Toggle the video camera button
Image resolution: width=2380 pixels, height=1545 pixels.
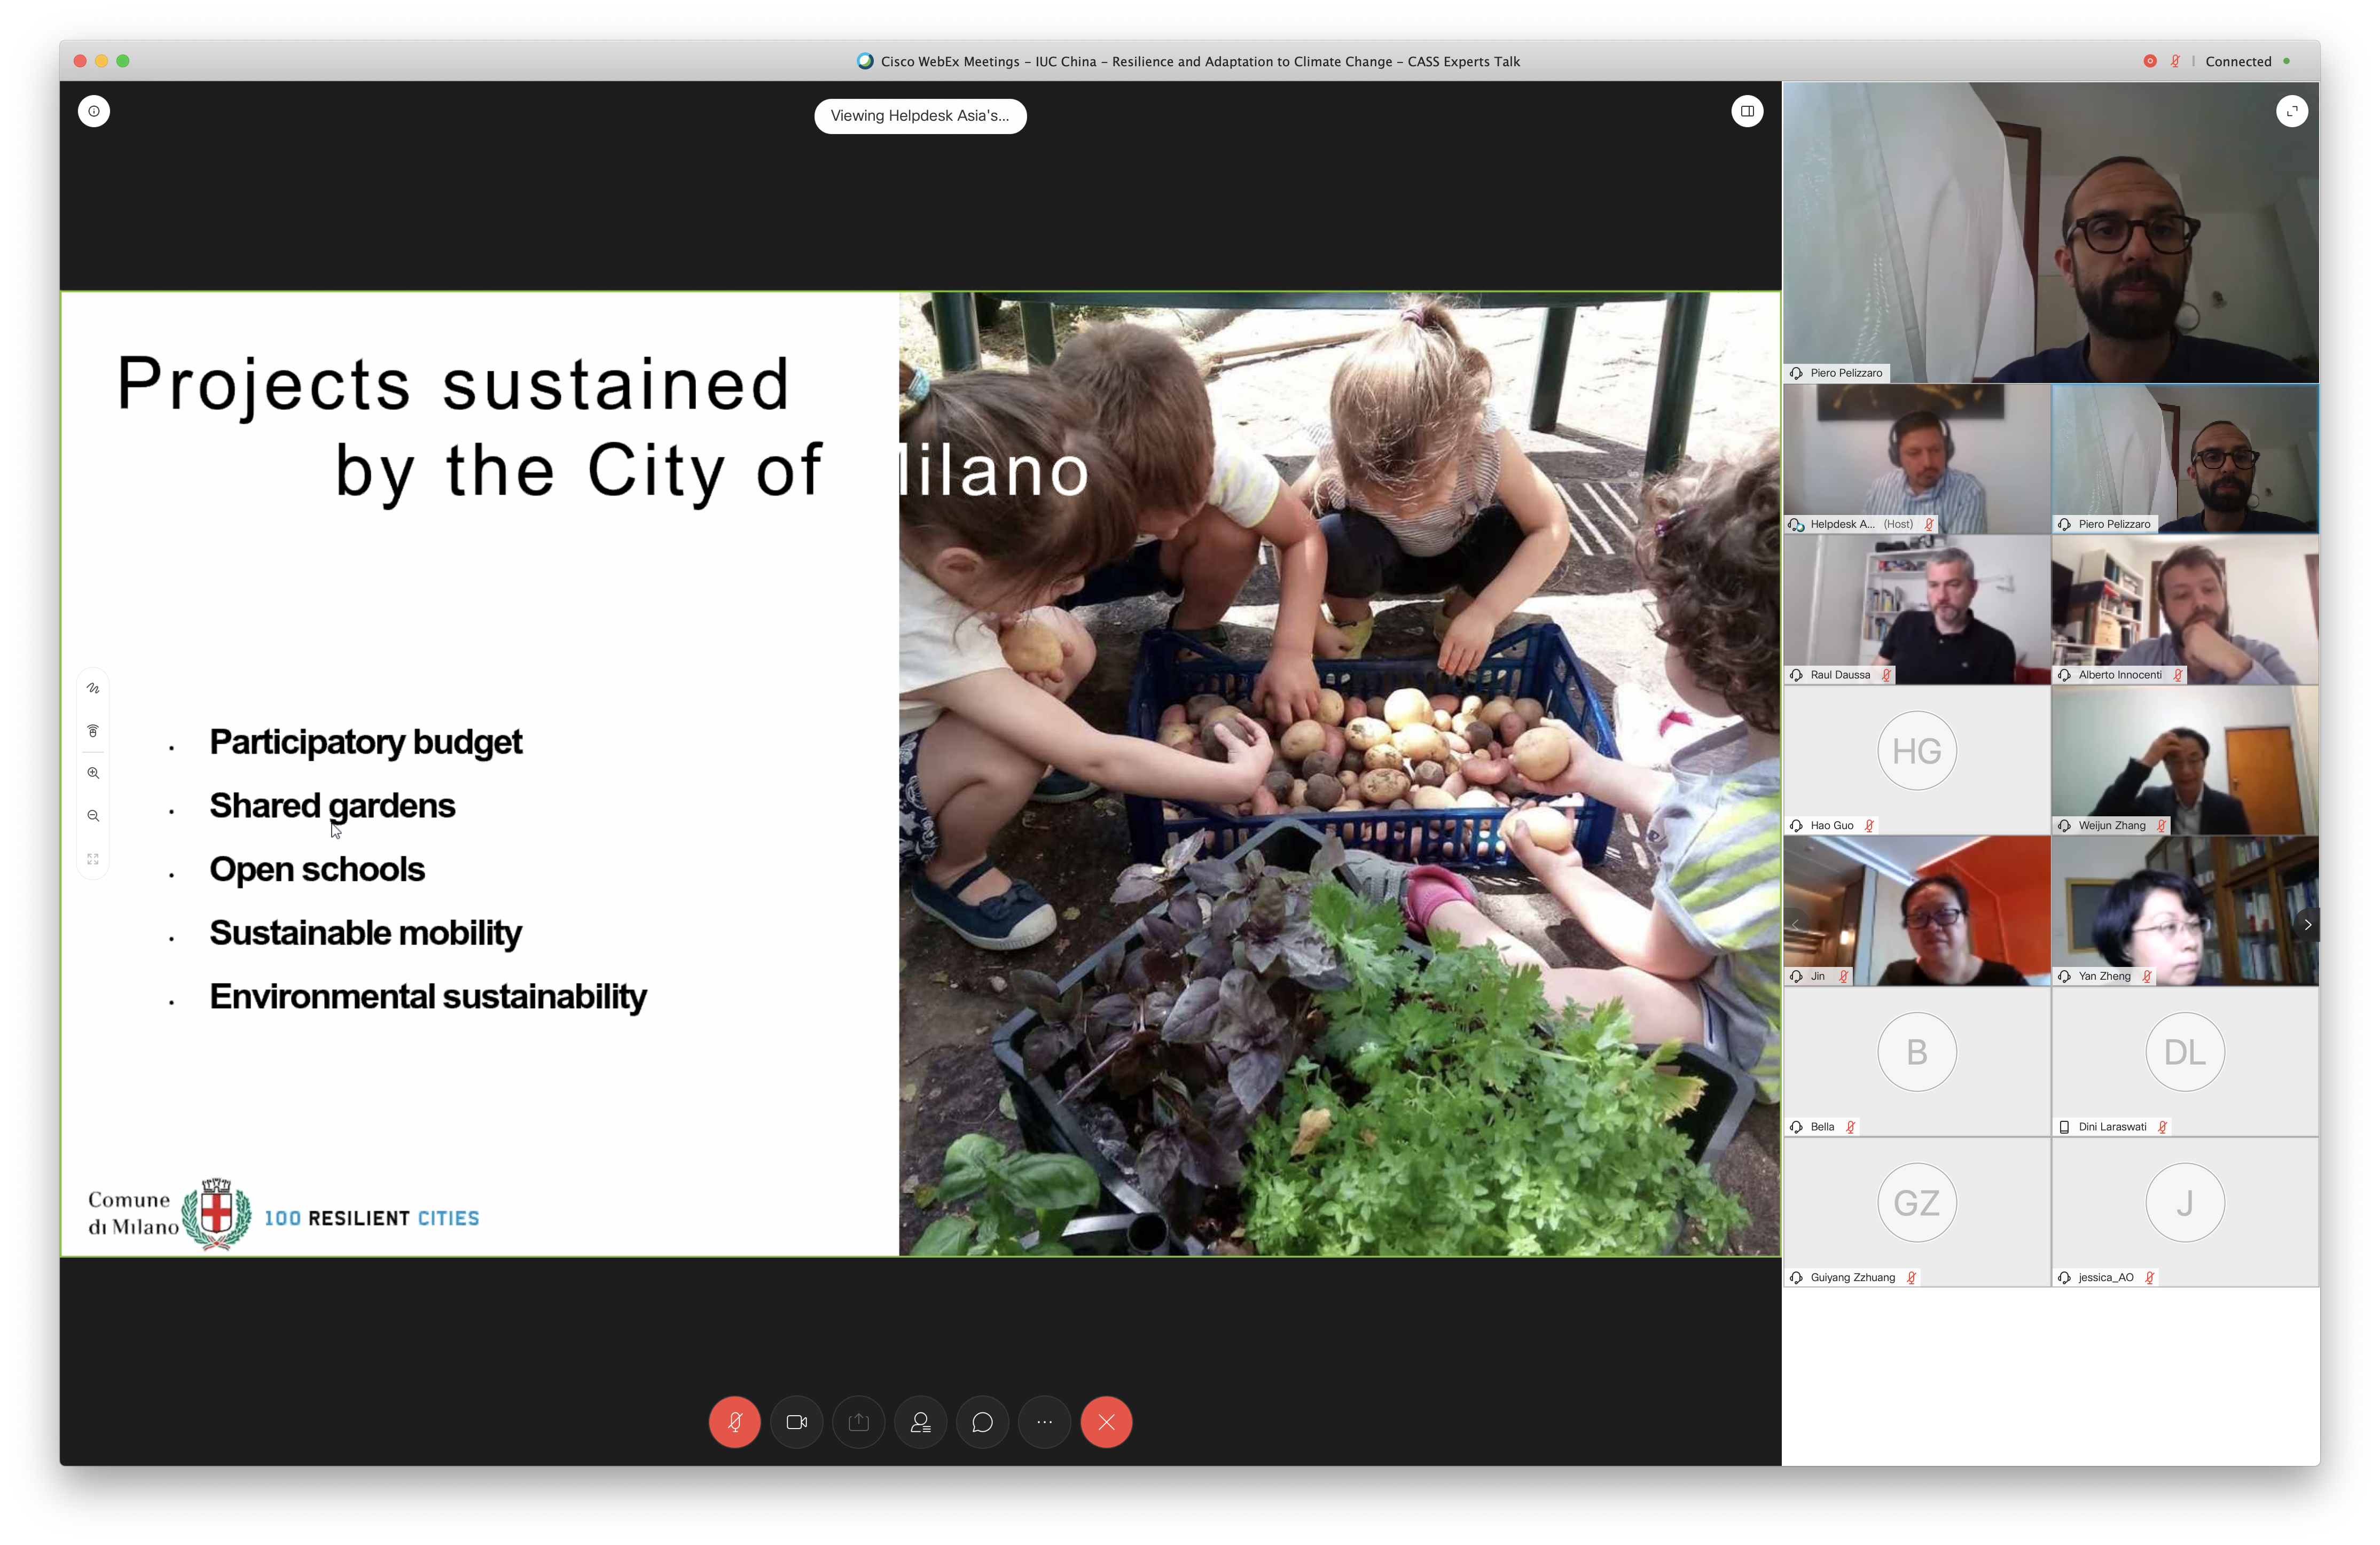click(x=797, y=1421)
